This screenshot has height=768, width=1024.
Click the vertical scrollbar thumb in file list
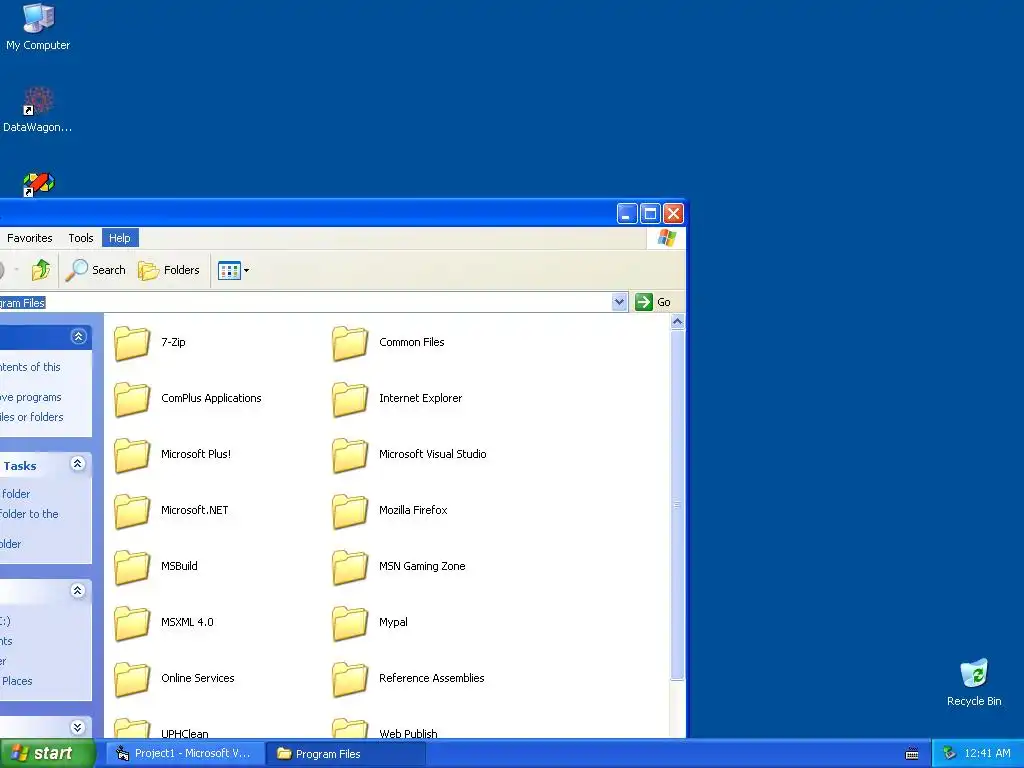677,504
